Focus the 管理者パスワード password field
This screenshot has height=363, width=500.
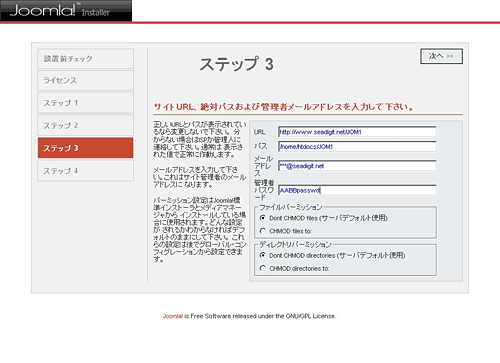tap(357, 190)
